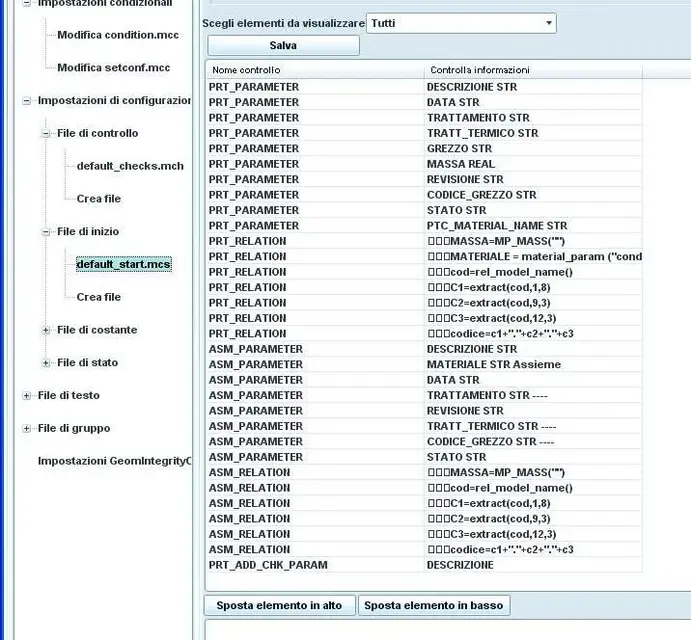Select PRT_RELATION MASSA=MP_MASS row
Screen dimensions: 691x640
click(424, 241)
